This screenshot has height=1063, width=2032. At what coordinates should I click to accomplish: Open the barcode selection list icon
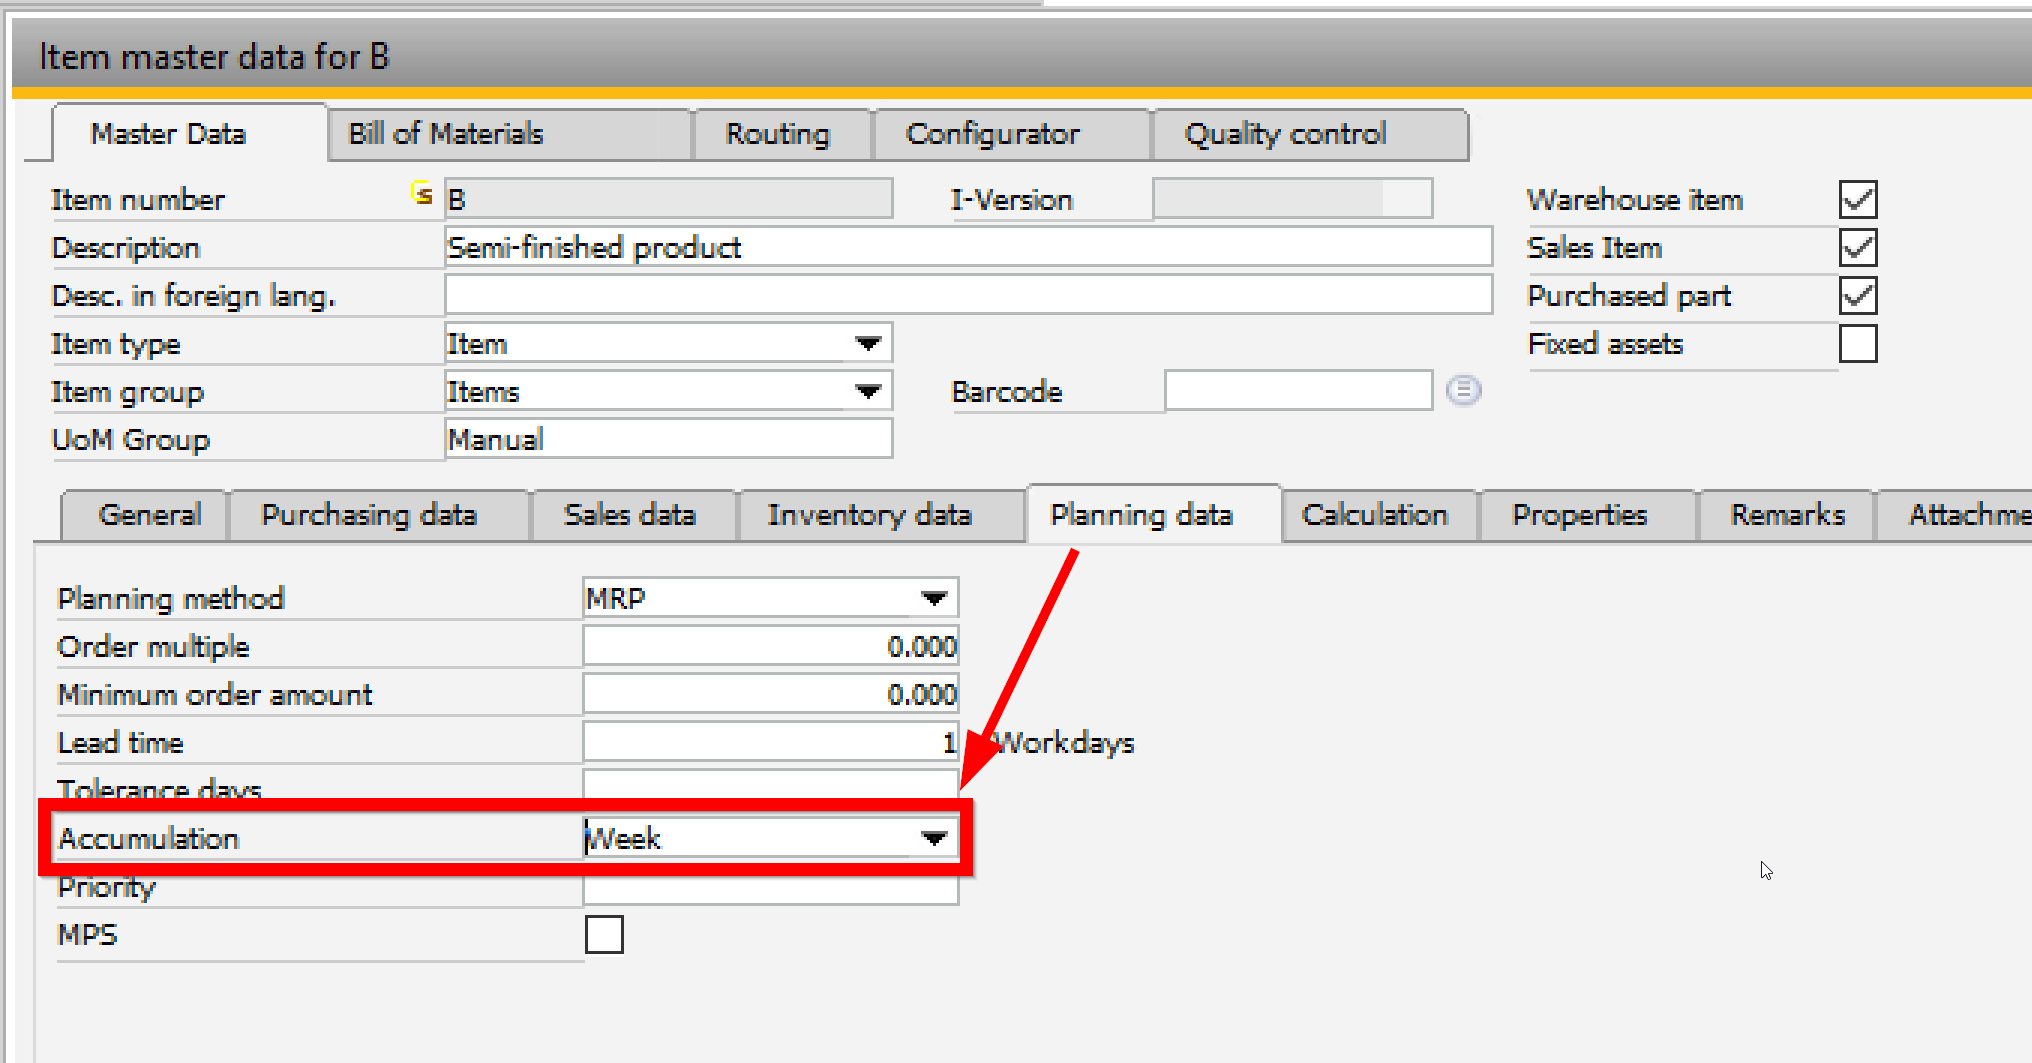[1464, 390]
